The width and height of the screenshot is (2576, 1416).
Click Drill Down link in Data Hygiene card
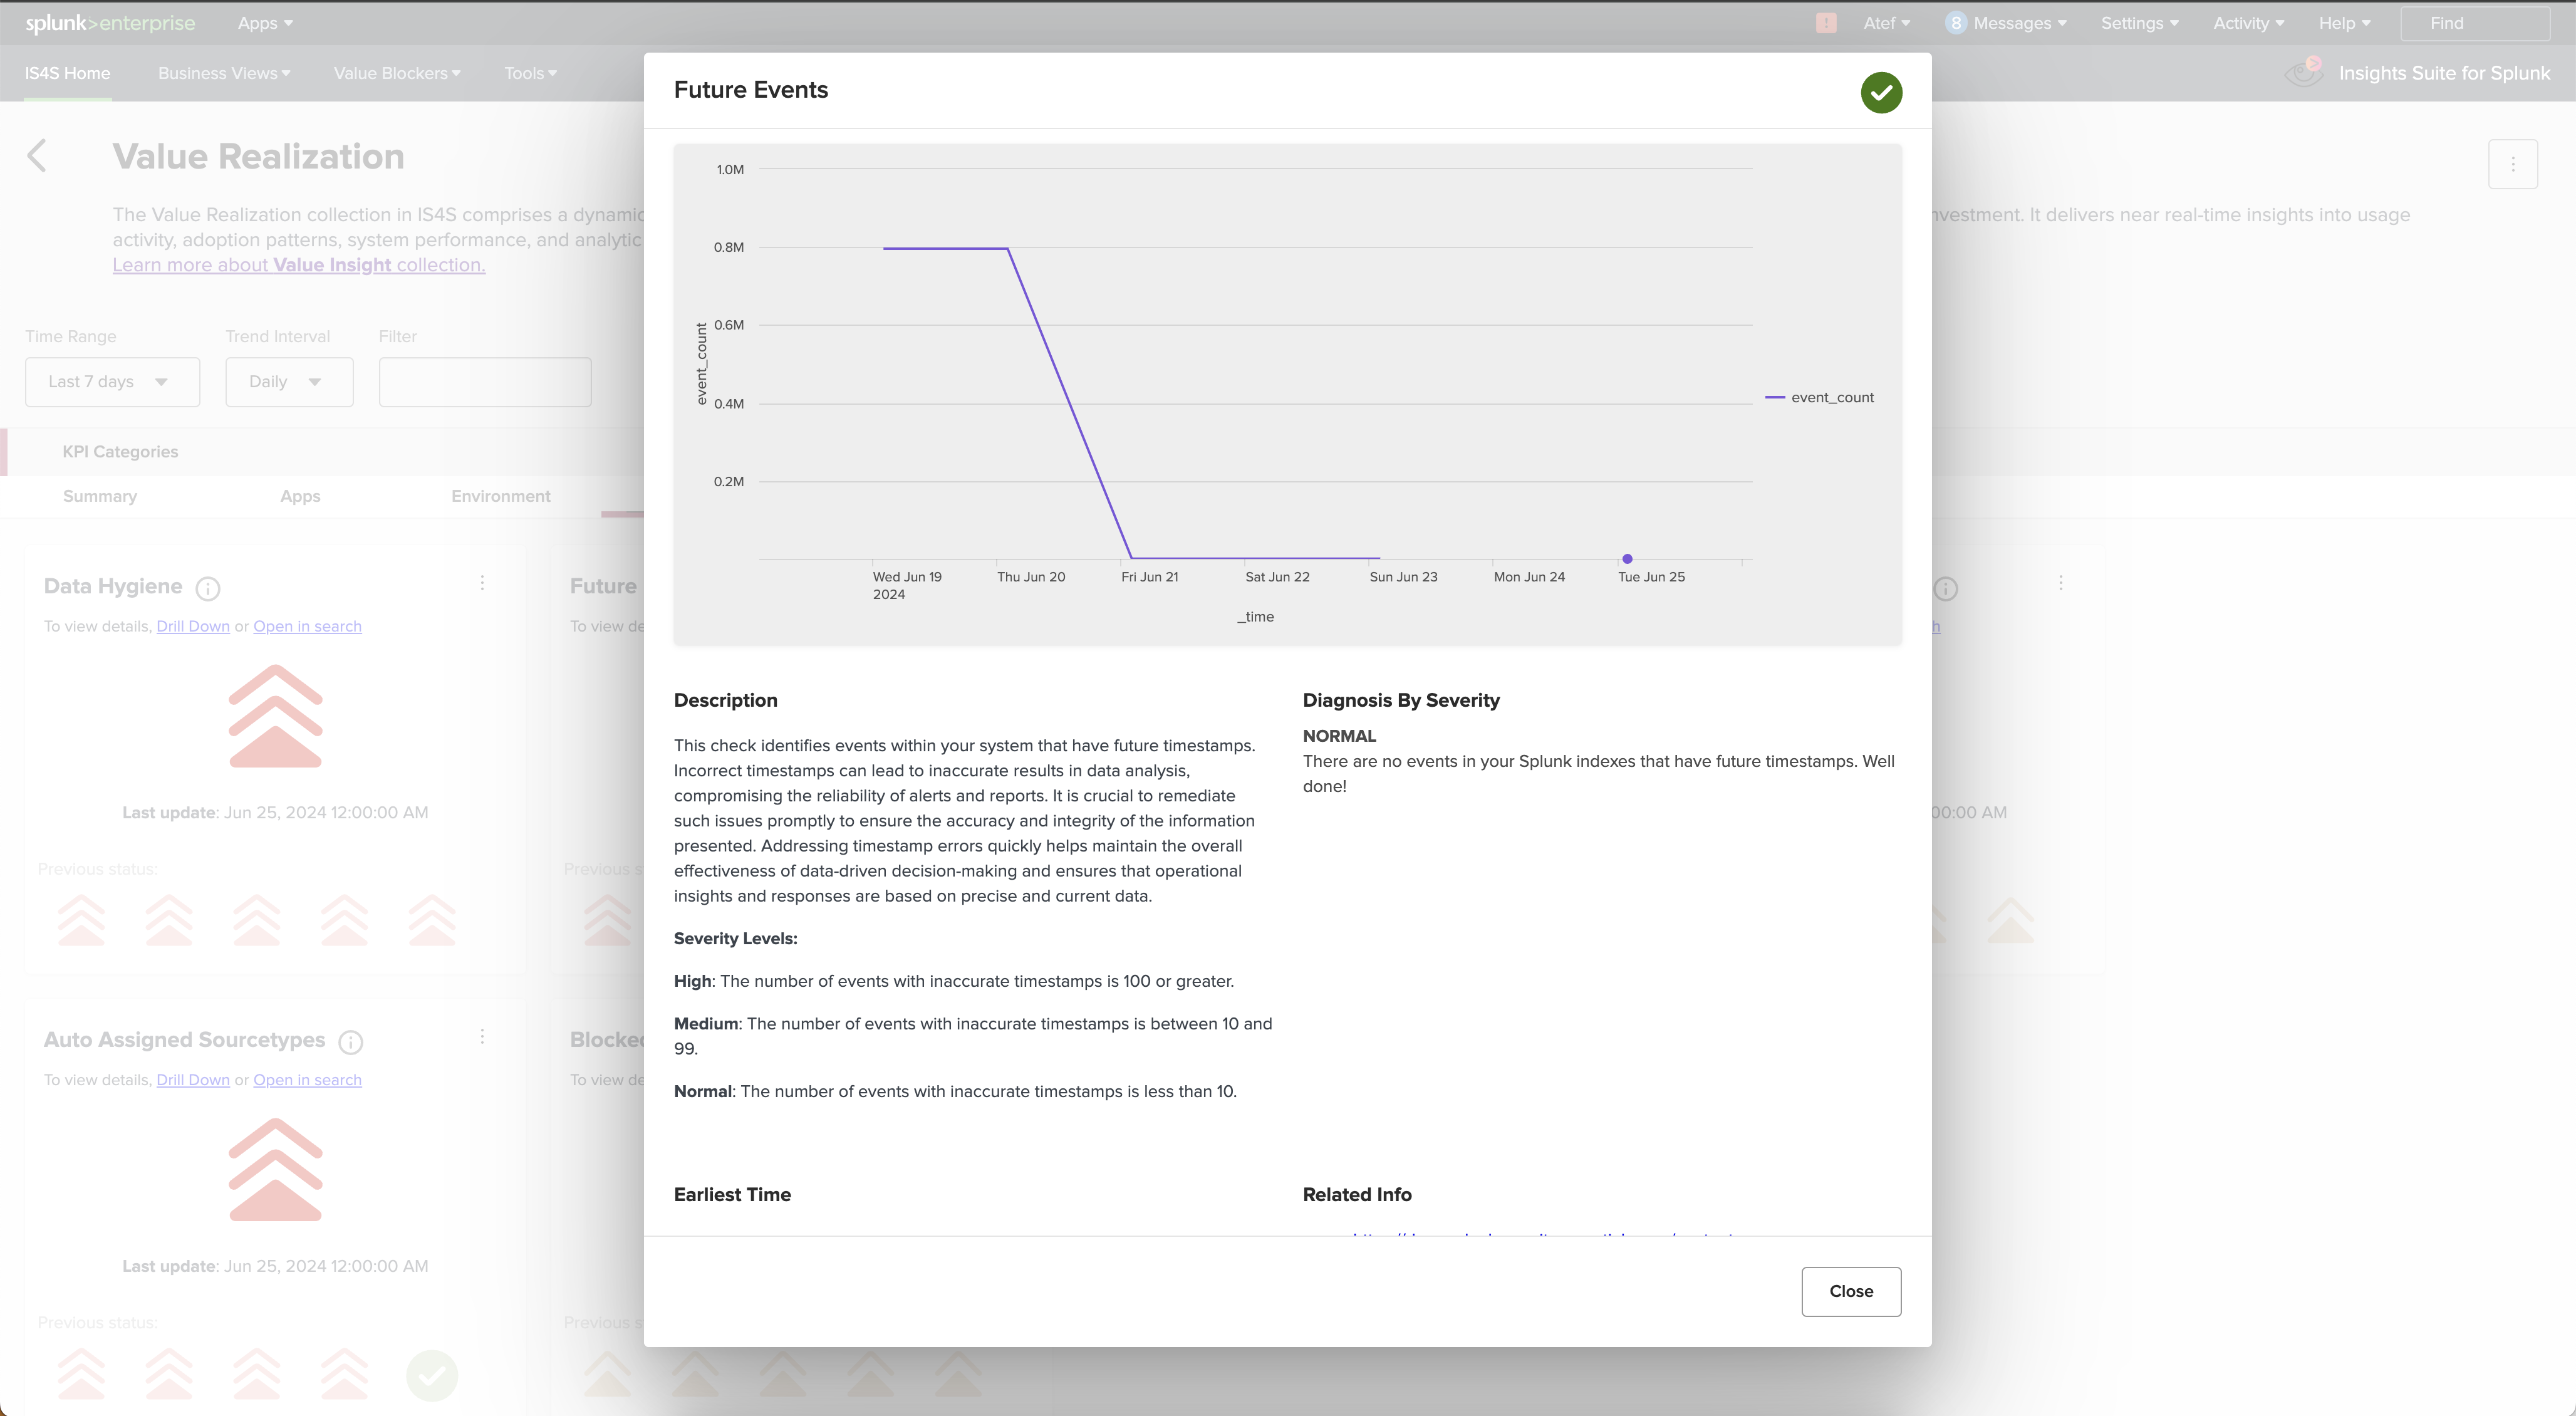point(193,626)
